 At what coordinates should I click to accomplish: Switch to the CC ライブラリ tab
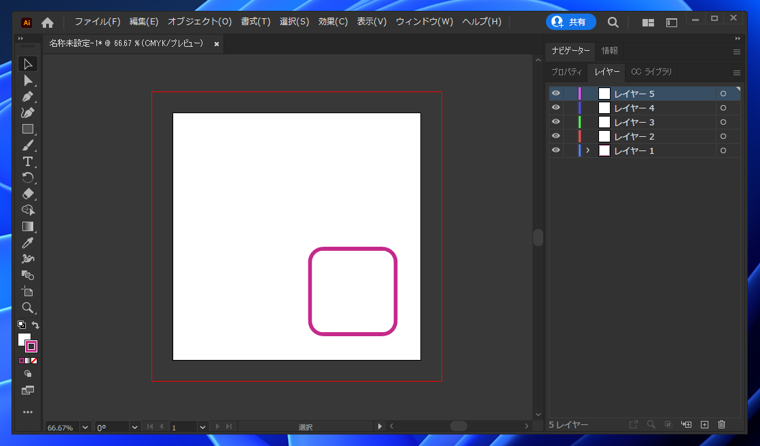(651, 72)
